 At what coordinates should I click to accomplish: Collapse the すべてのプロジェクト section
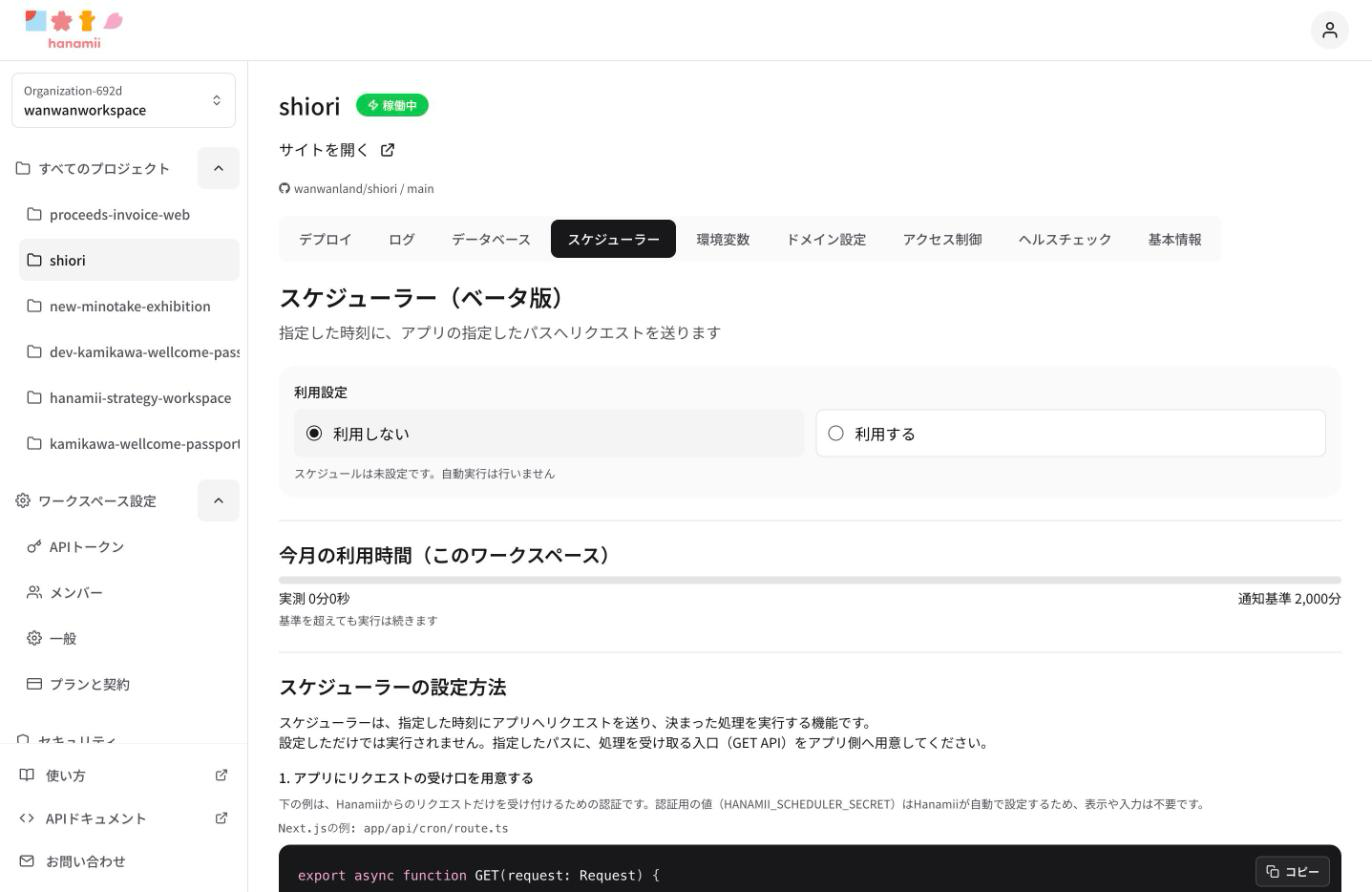pyautogui.click(x=218, y=168)
